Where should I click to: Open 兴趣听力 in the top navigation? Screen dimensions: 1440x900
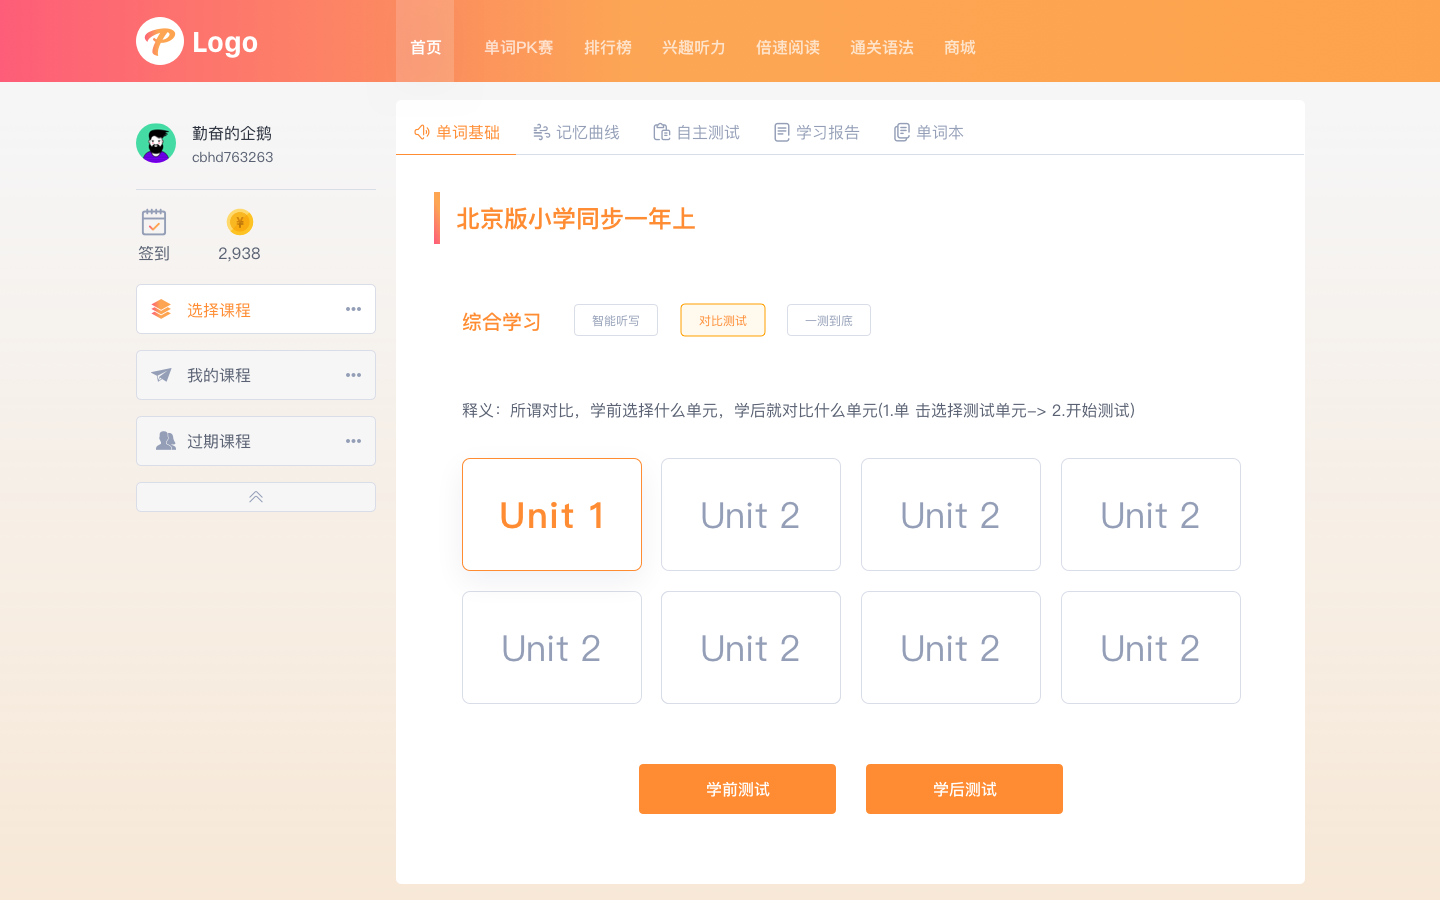click(x=694, y=47)
